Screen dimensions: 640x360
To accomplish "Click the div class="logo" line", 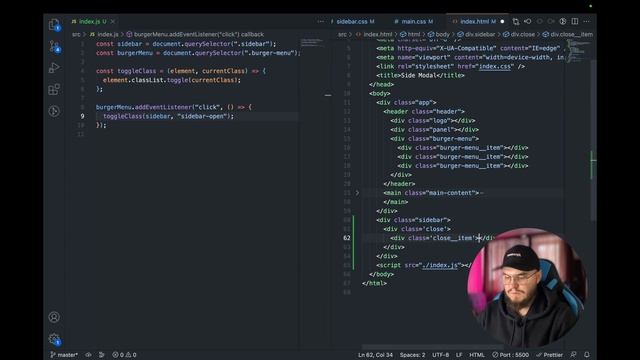I will [433, 120].
